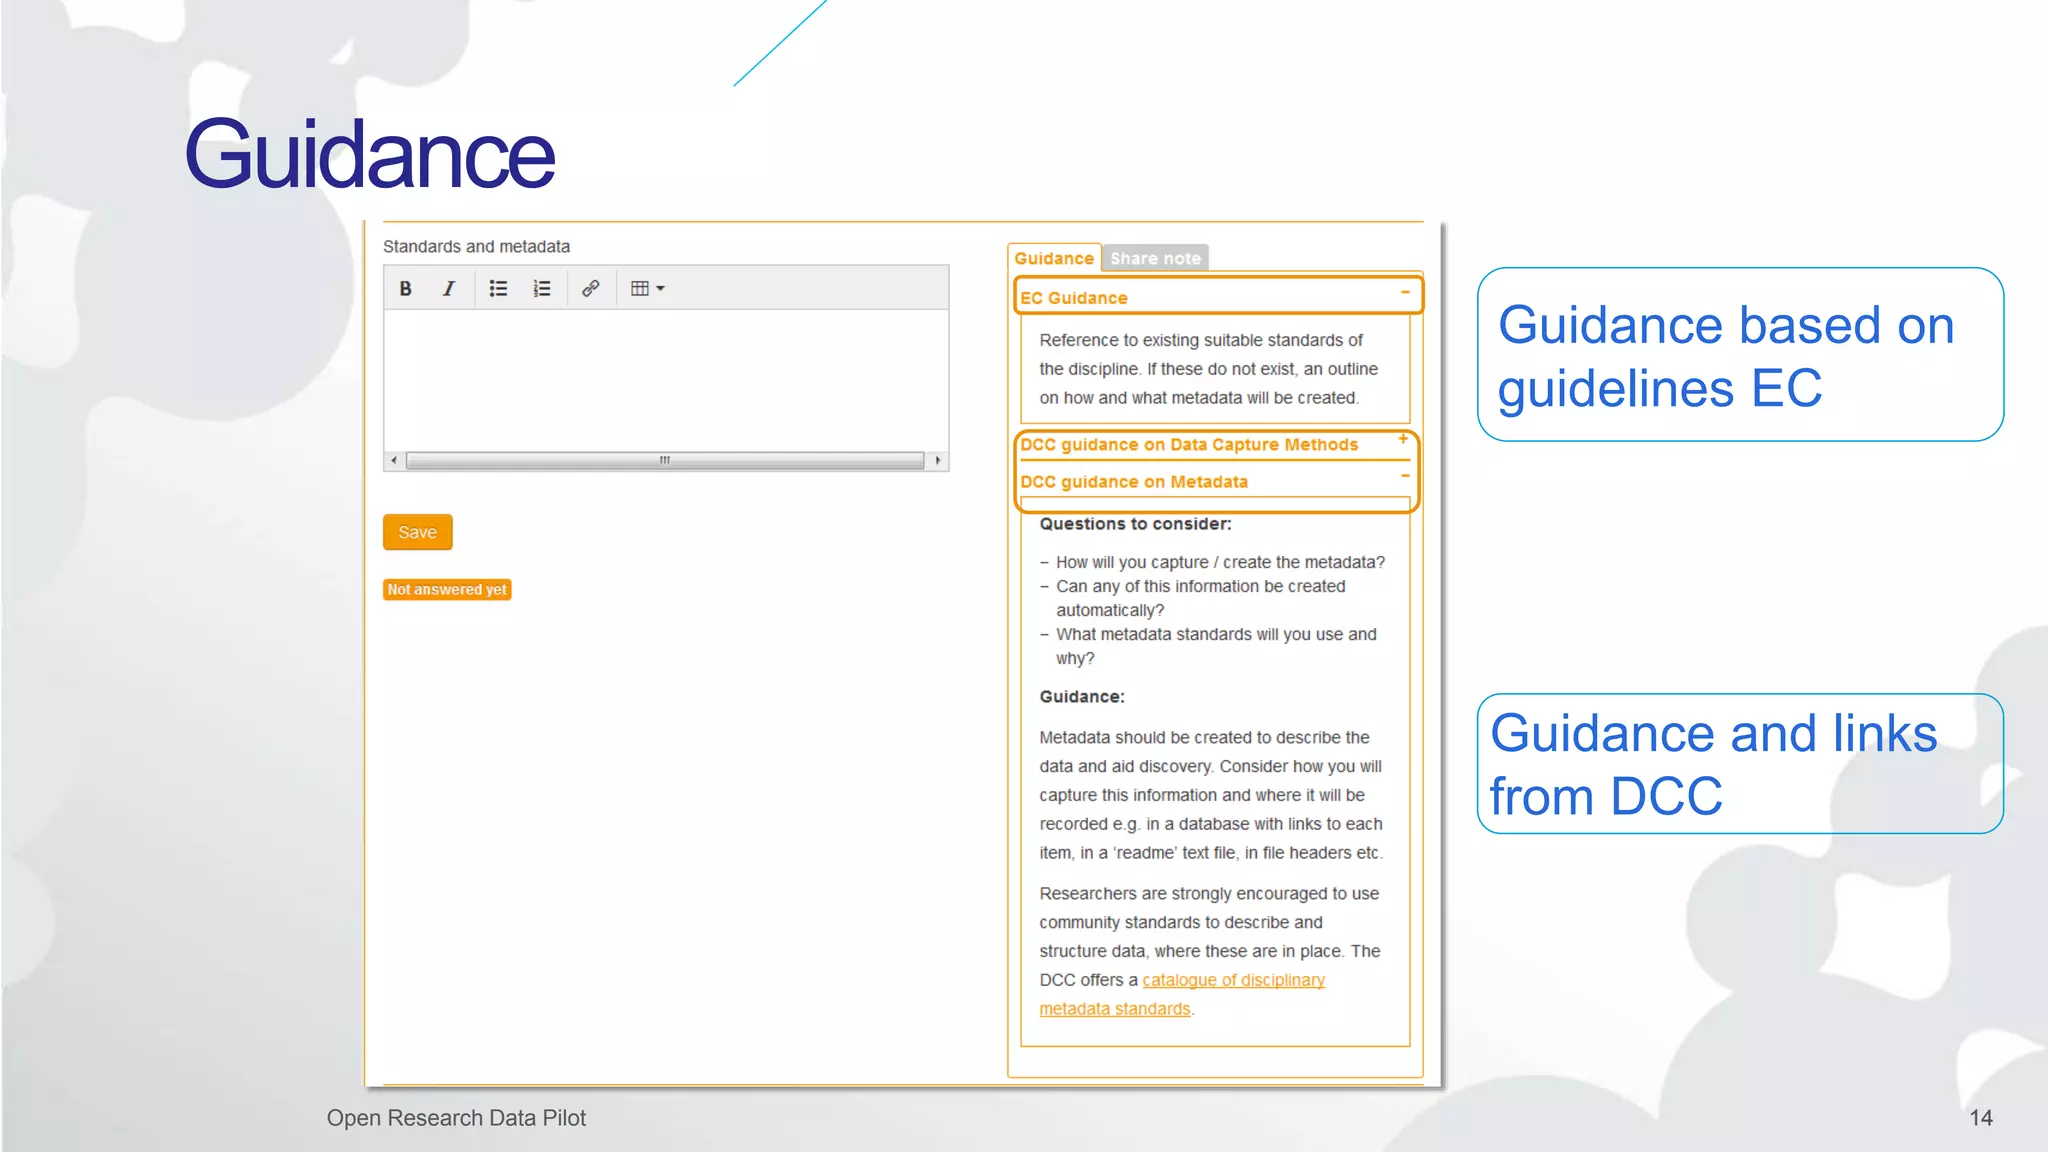Screen dimensions: 2048x1152
Task: Insert a hyperlink with the chain icon
Action: pos(591,289)
